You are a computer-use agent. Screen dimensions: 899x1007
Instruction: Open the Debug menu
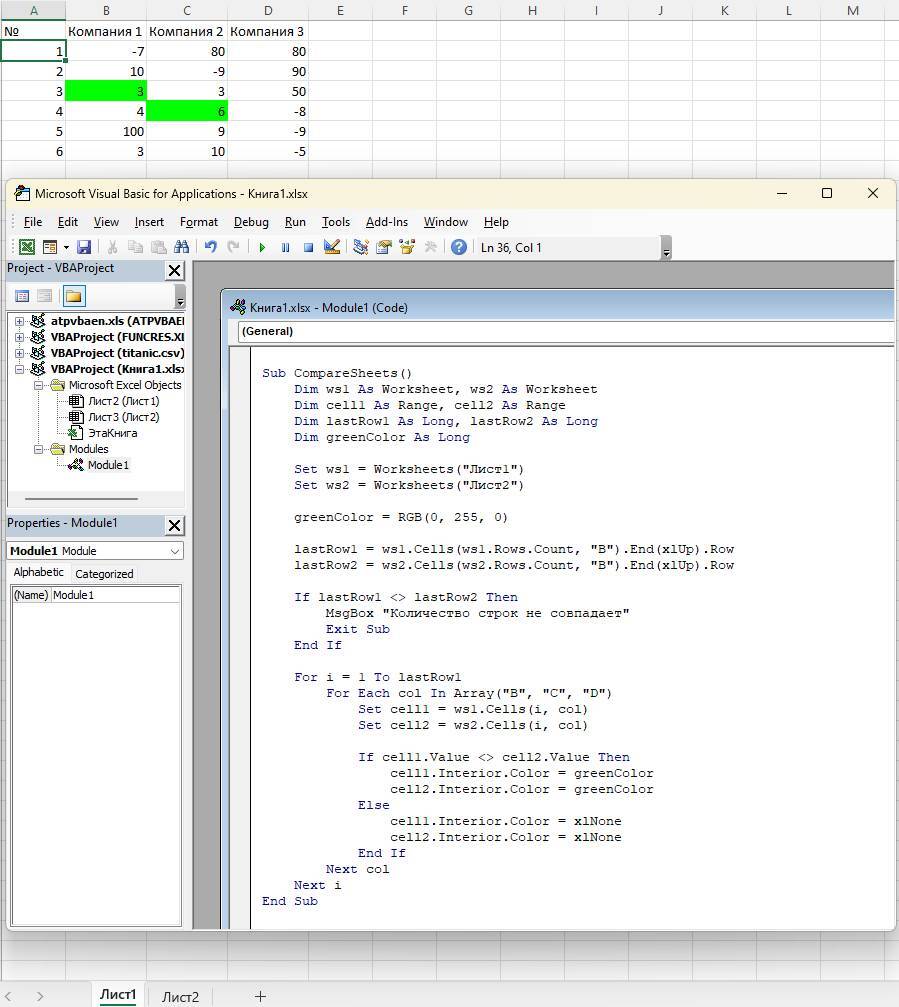point(251,222)
